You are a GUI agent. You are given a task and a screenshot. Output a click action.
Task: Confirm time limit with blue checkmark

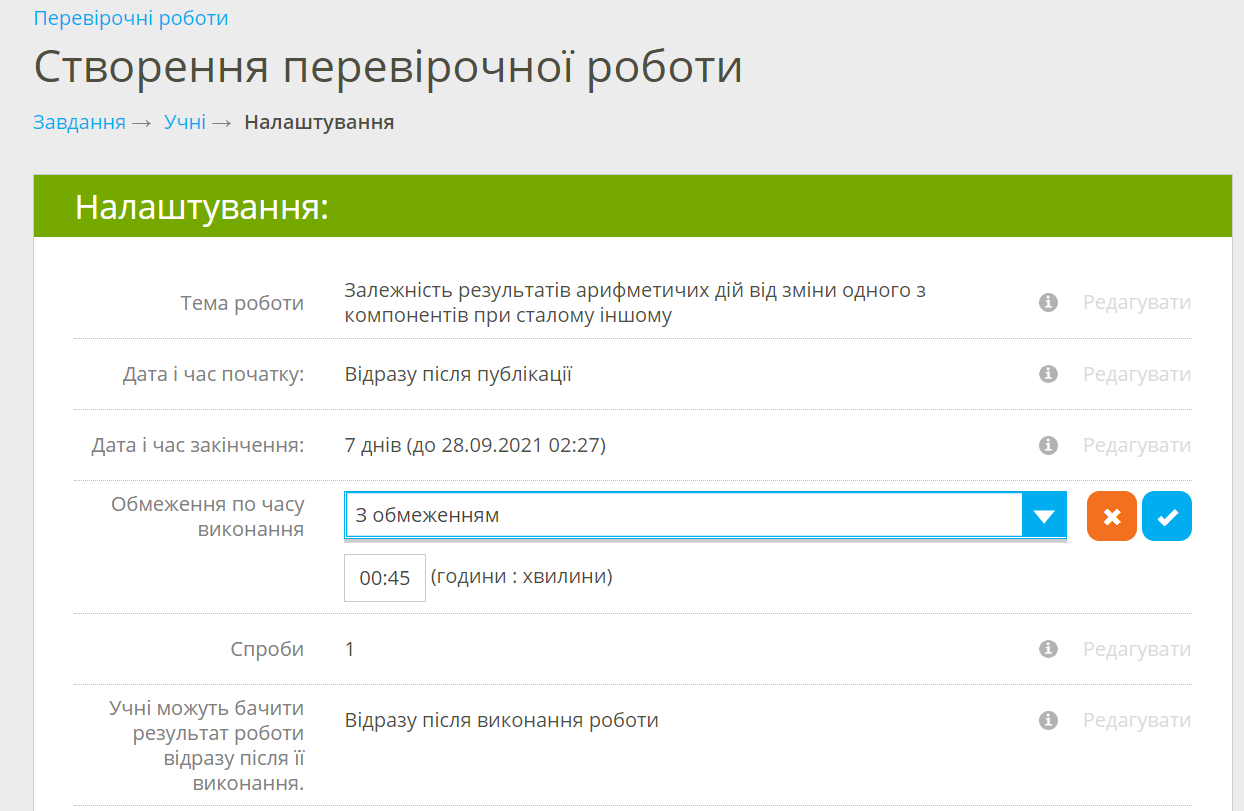[1167, 516]
